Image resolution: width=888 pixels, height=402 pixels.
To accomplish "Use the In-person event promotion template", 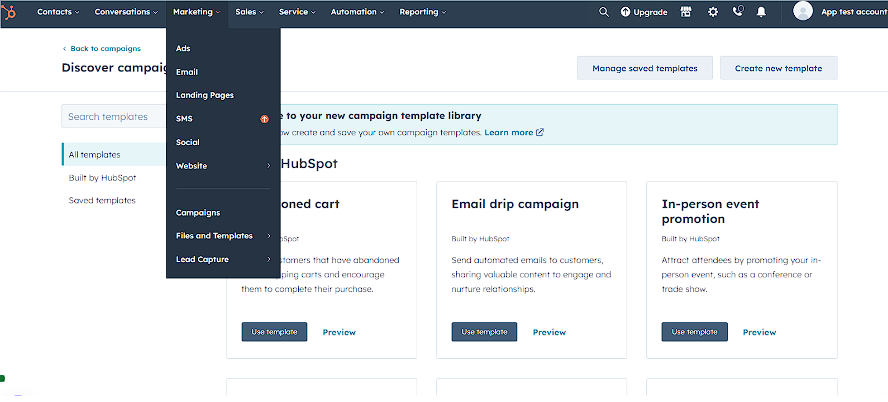I will point(694,332).
